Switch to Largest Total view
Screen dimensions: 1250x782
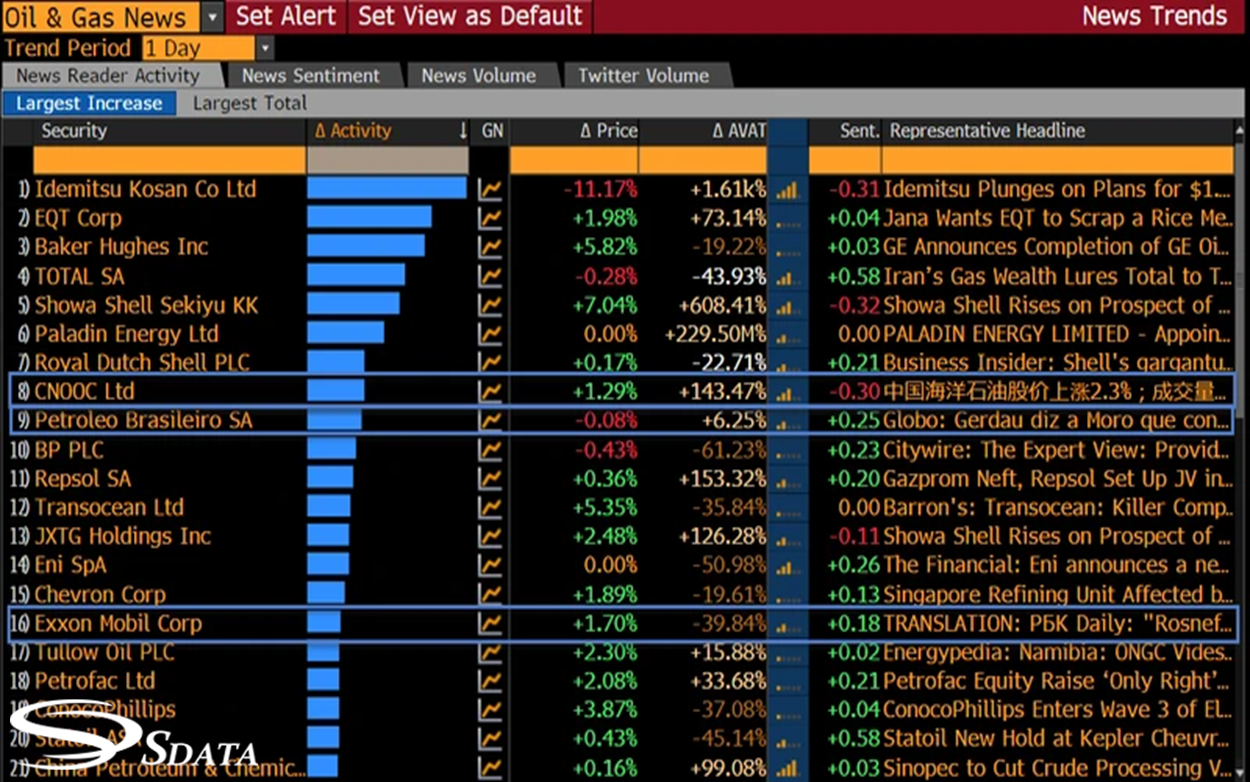tap(250, 103)
